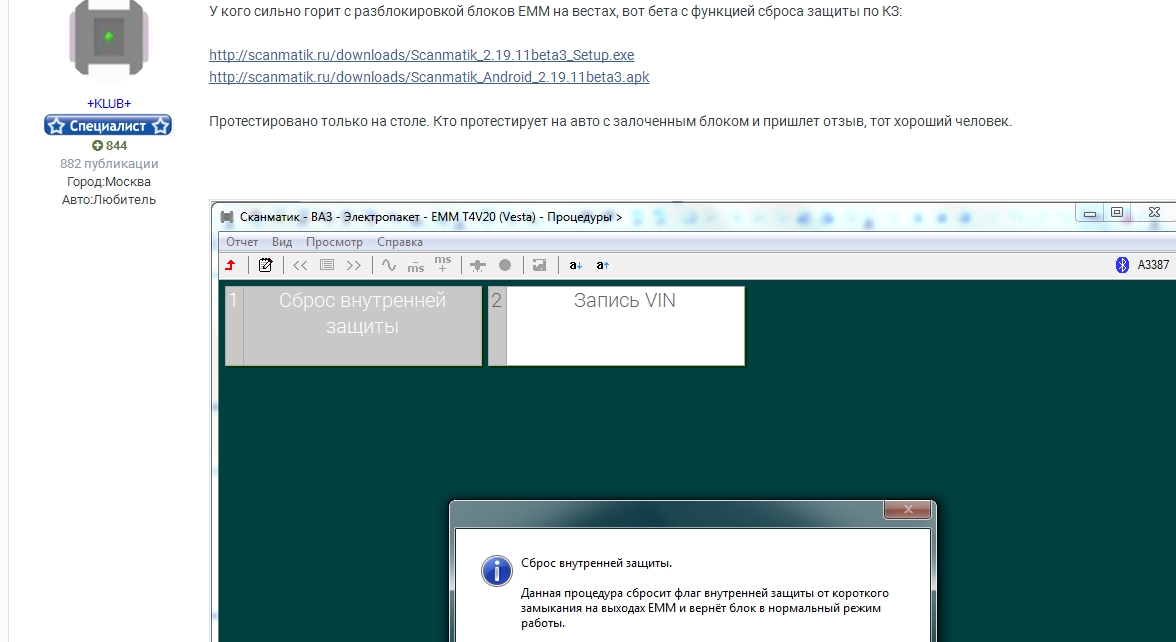Click the red up-arrow back icon
The width and height of the screenshot is (1176, 642).
coord(230,265)
